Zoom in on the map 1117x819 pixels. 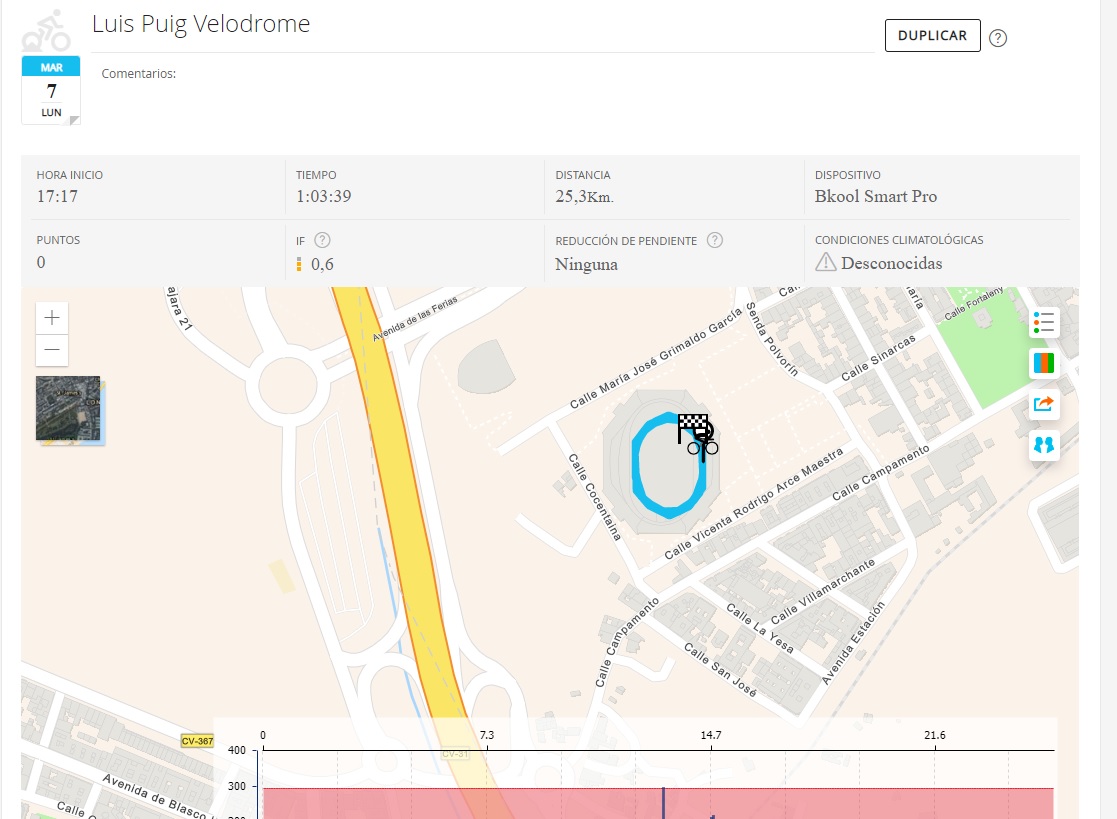point(52,318)
